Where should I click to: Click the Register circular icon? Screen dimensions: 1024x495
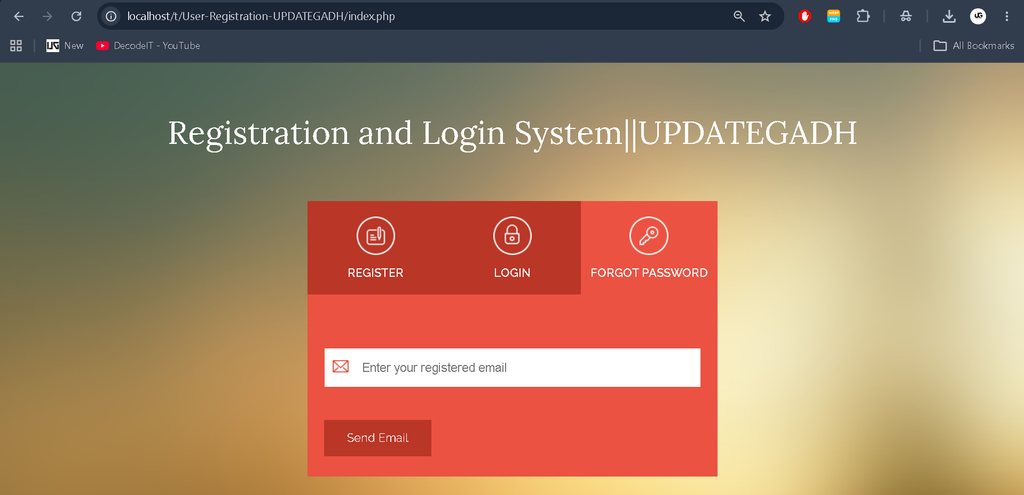(376, 235)
